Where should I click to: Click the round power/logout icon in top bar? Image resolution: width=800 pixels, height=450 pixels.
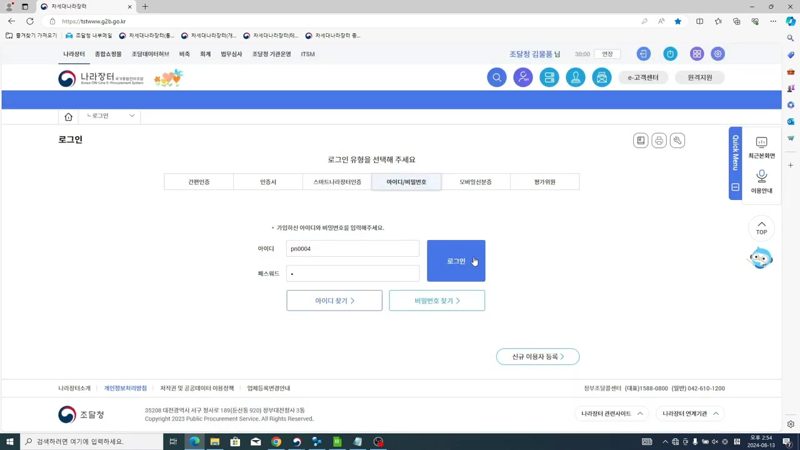670,54
